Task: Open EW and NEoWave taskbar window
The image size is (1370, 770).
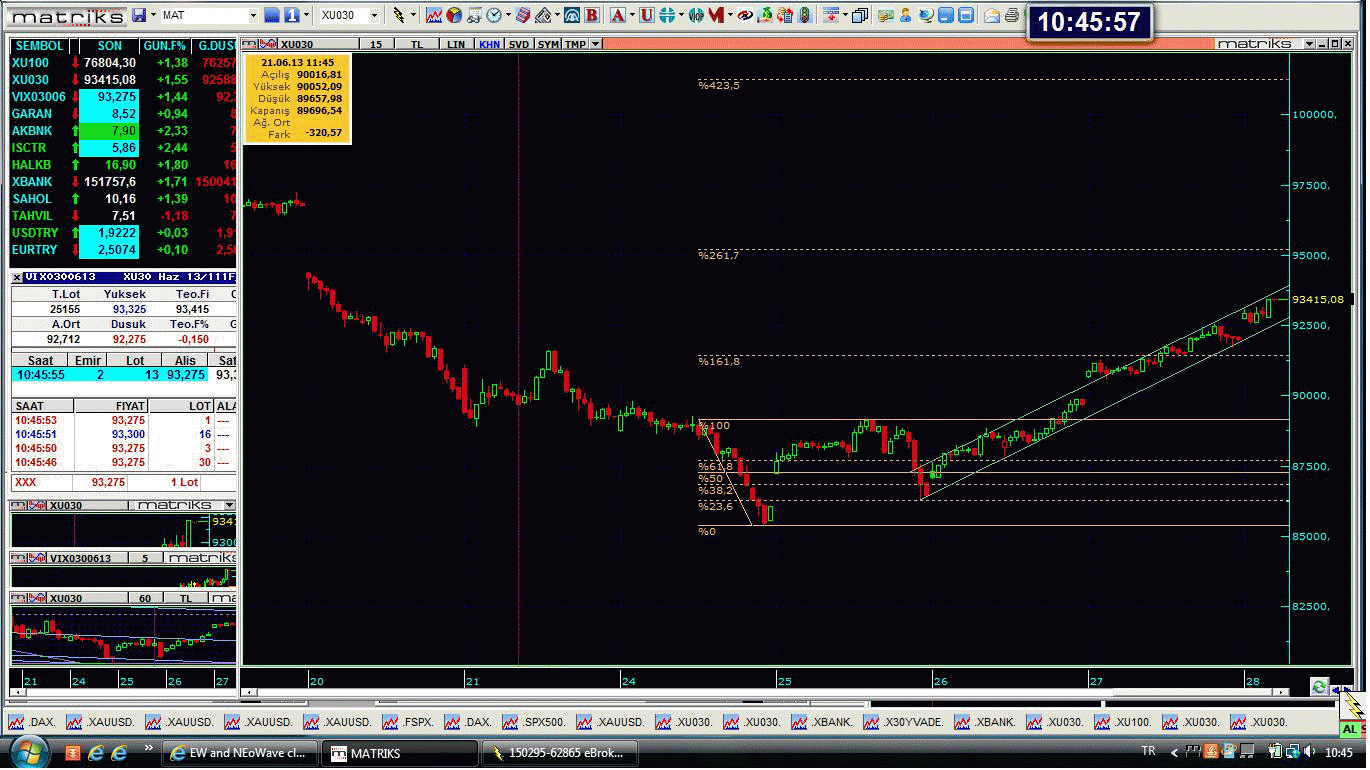Action: click(240, 753)
